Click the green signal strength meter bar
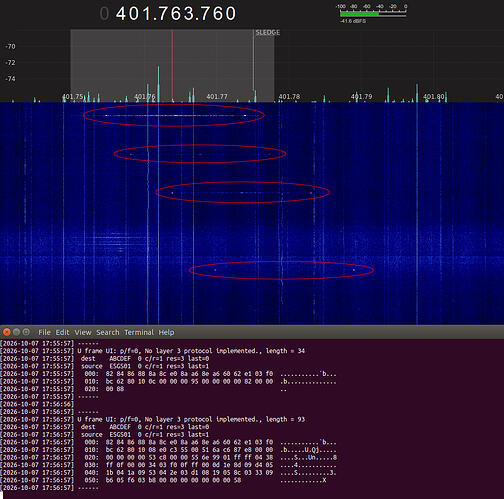 pyautogui.click(x=359, y=14)
